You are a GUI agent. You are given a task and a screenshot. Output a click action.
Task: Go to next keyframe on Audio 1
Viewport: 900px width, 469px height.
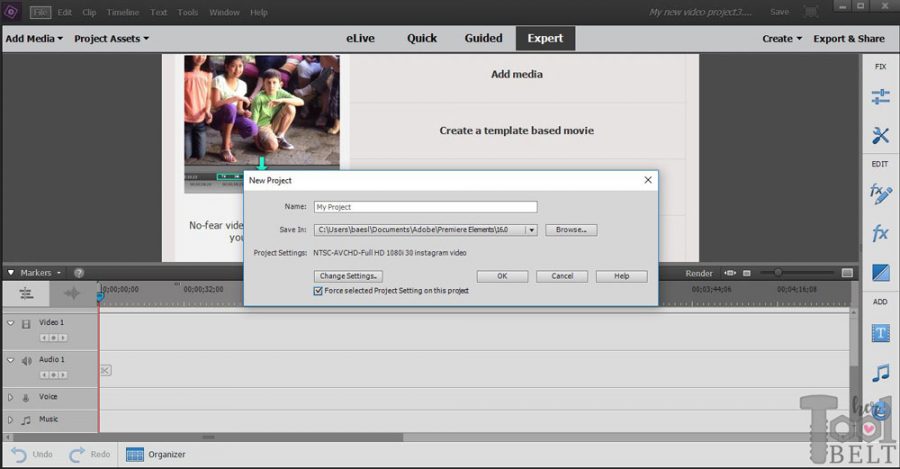pos(63,375)
